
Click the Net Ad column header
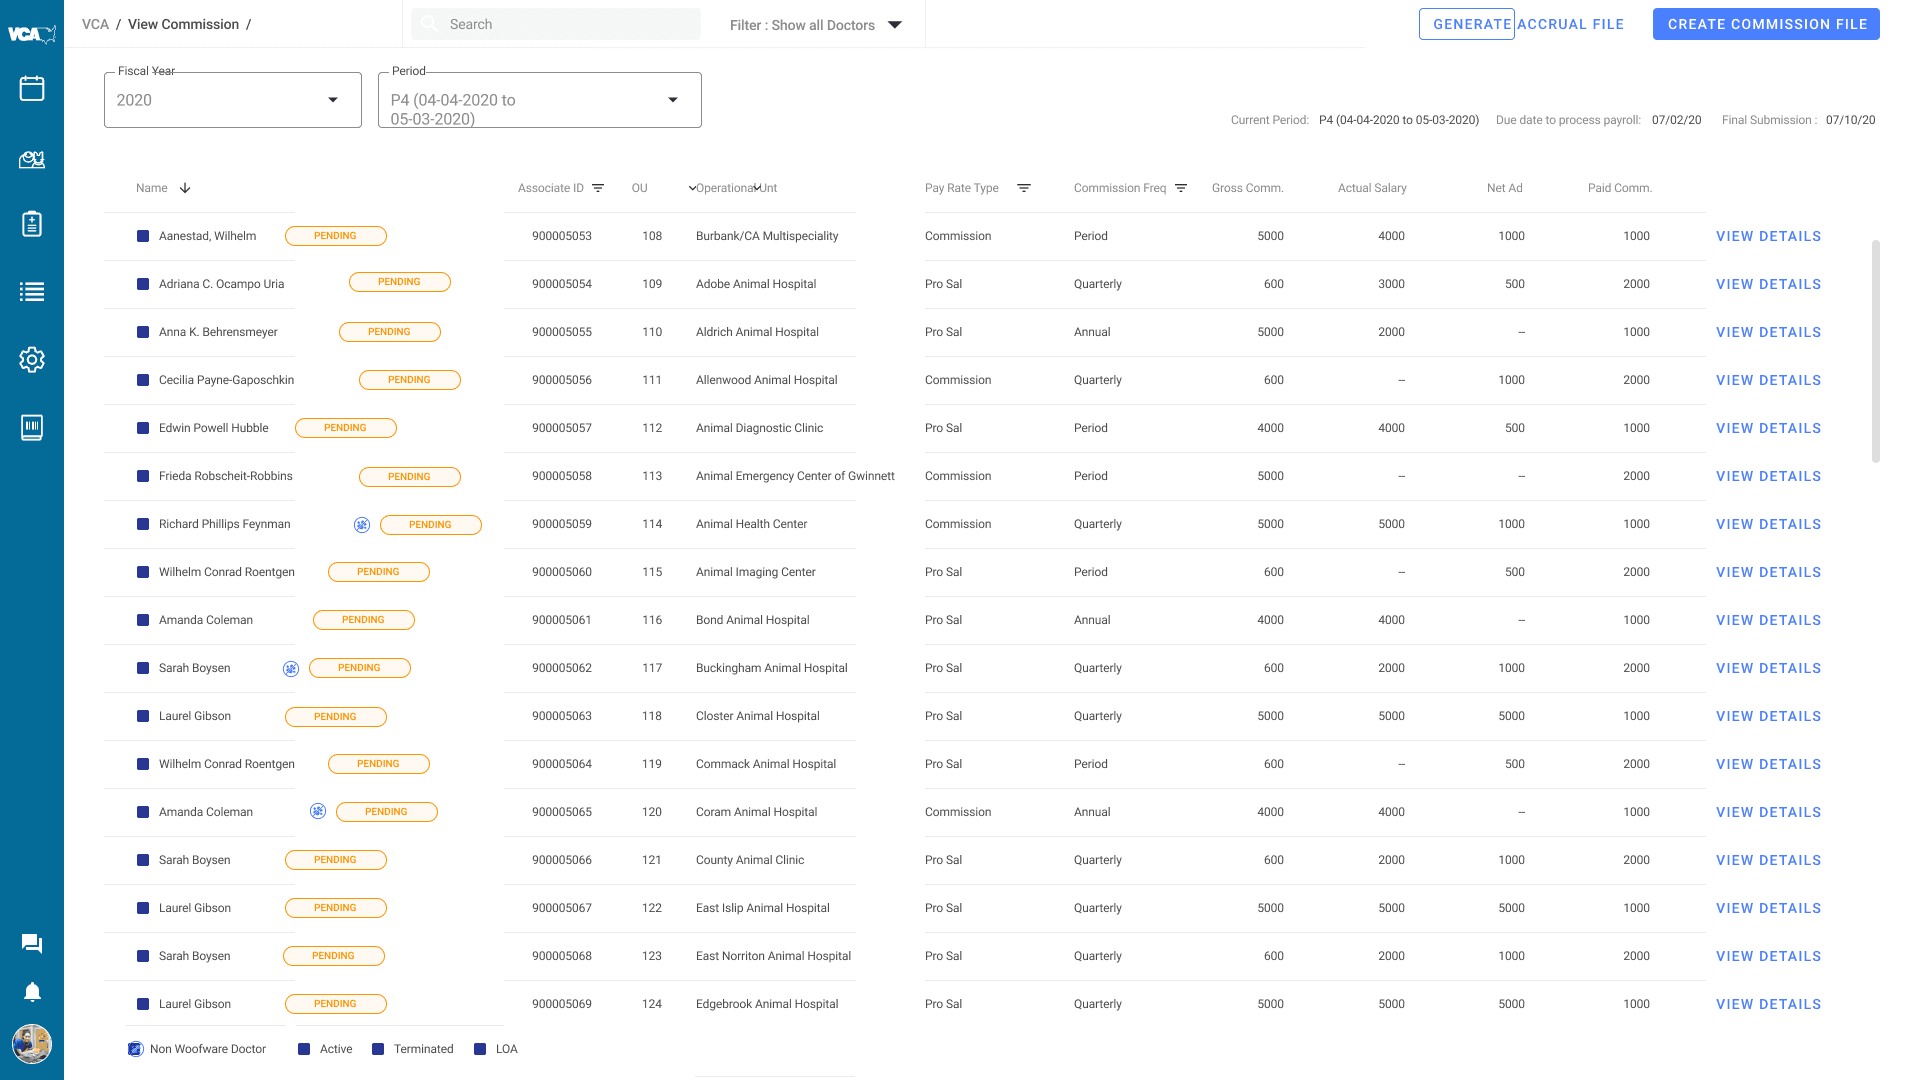tap(1504, 188)
